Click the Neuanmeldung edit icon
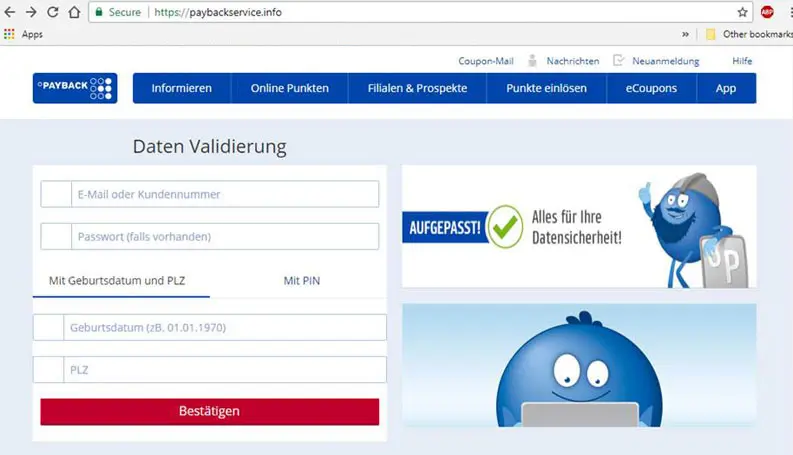793x455 pixels. (619, 61)
